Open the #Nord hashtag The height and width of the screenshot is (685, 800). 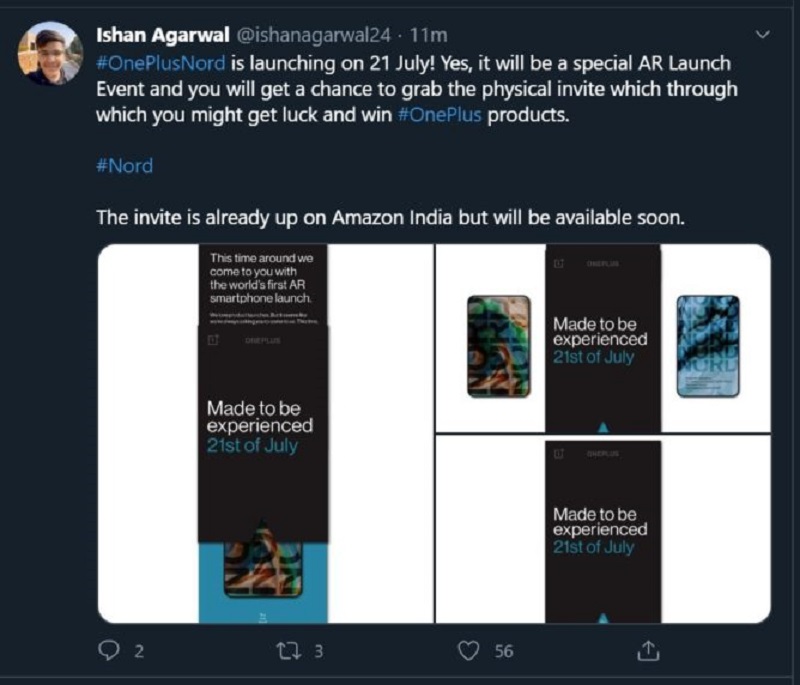click(124, 166)
